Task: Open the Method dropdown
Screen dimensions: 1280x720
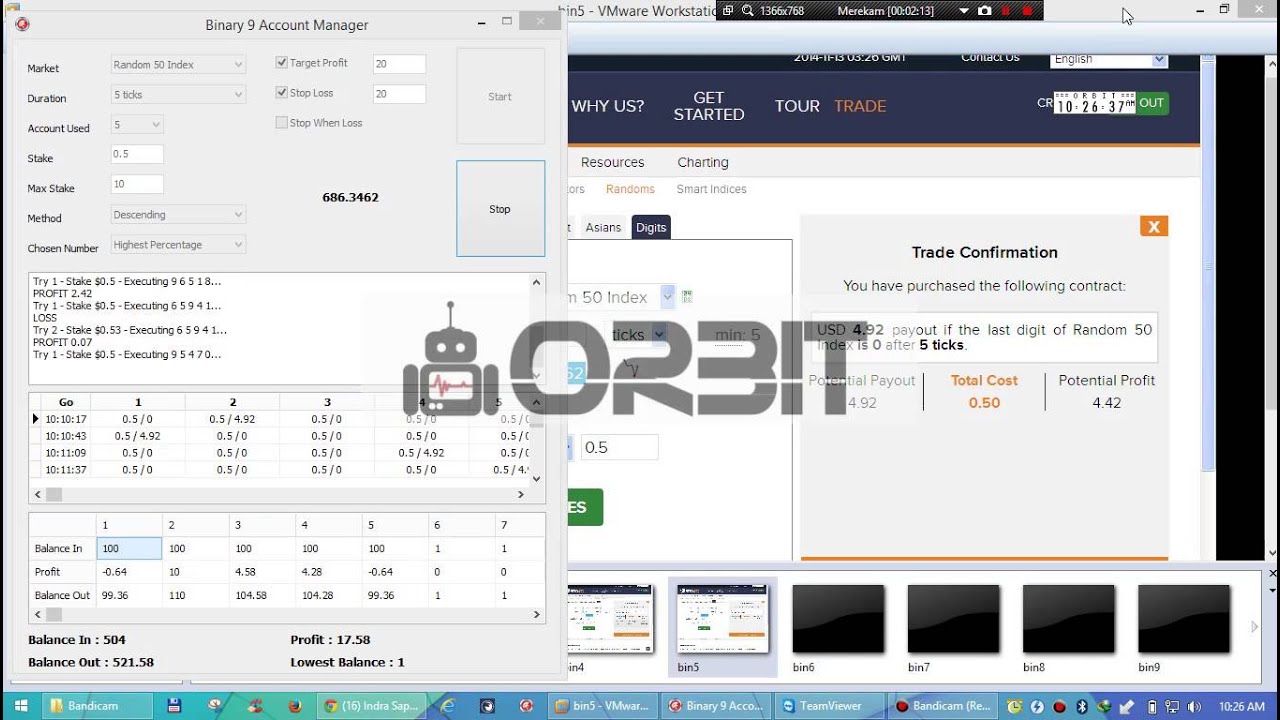Action: click(178, 214)
